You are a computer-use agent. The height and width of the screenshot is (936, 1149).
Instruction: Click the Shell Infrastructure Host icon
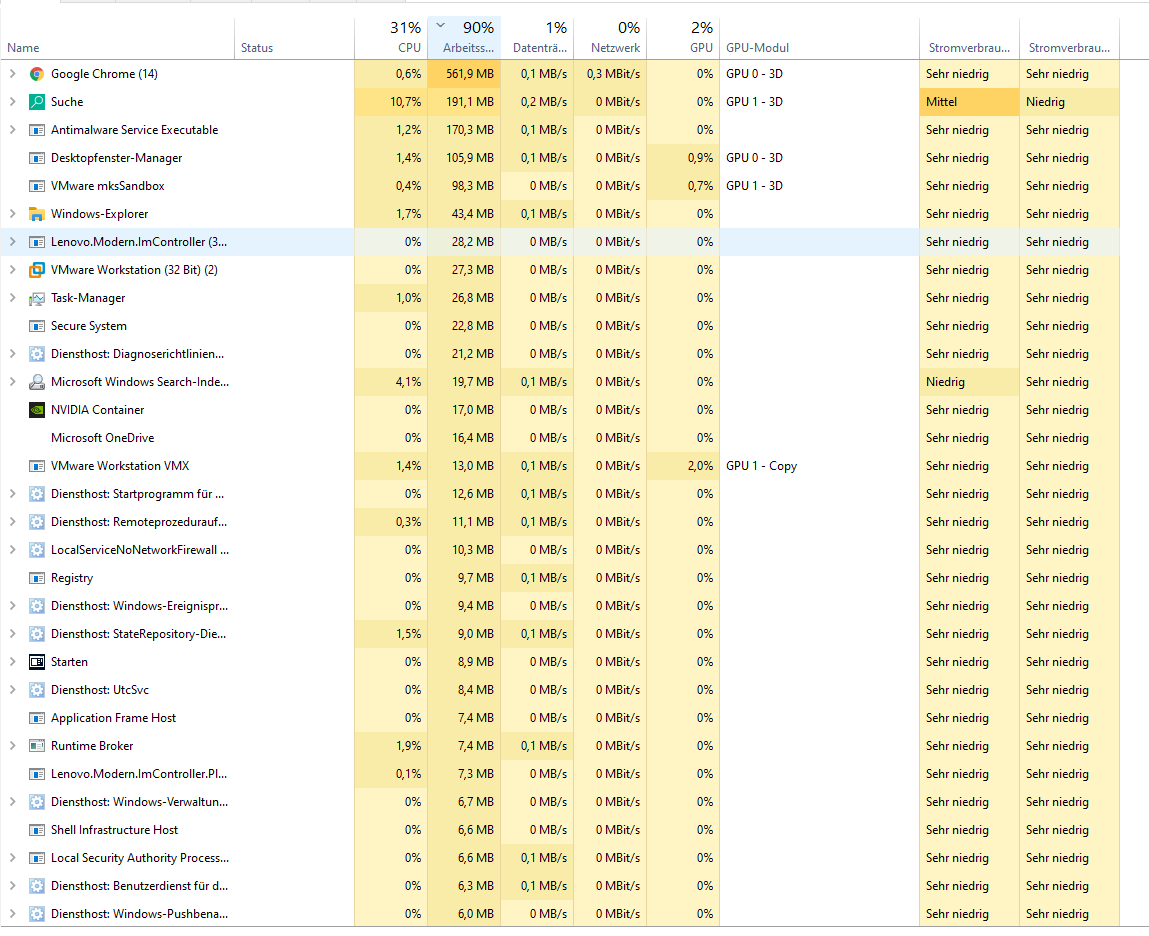(37, 830)
